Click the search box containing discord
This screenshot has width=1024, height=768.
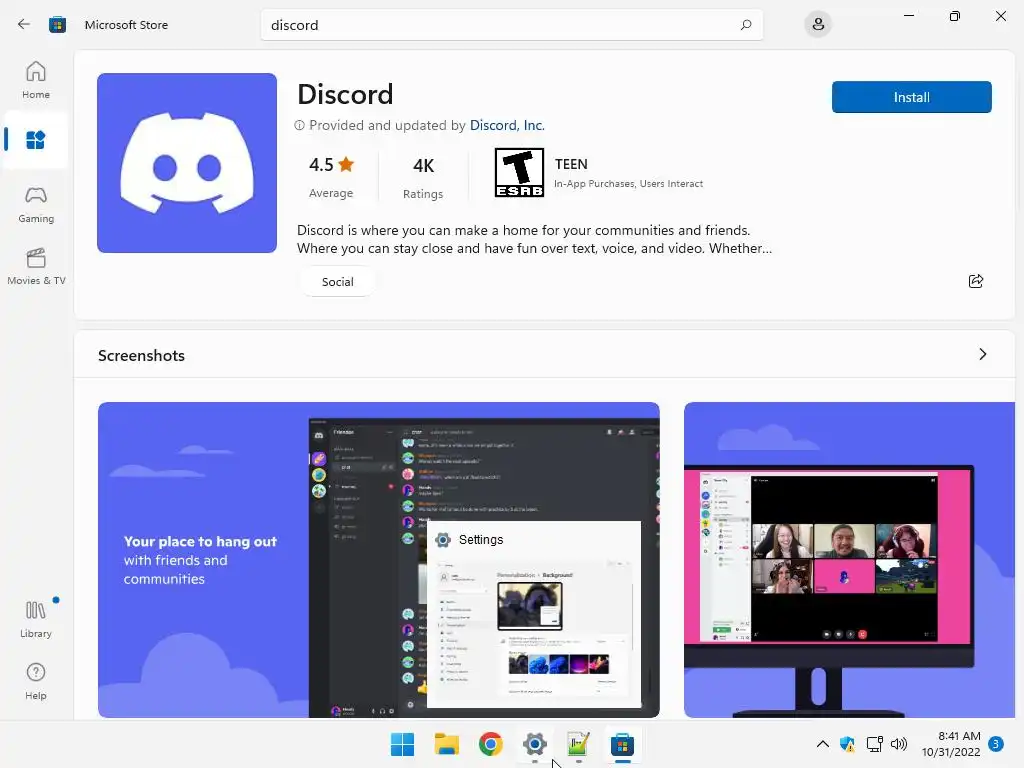[511, 25]
